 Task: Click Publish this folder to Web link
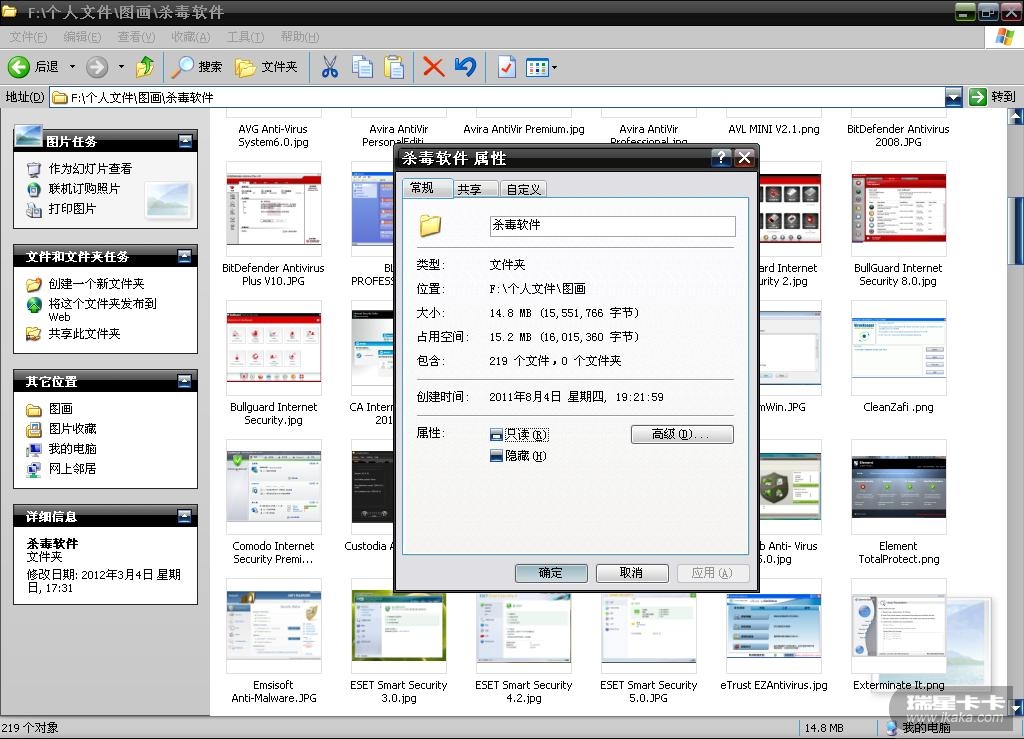[x=103, y=309]
